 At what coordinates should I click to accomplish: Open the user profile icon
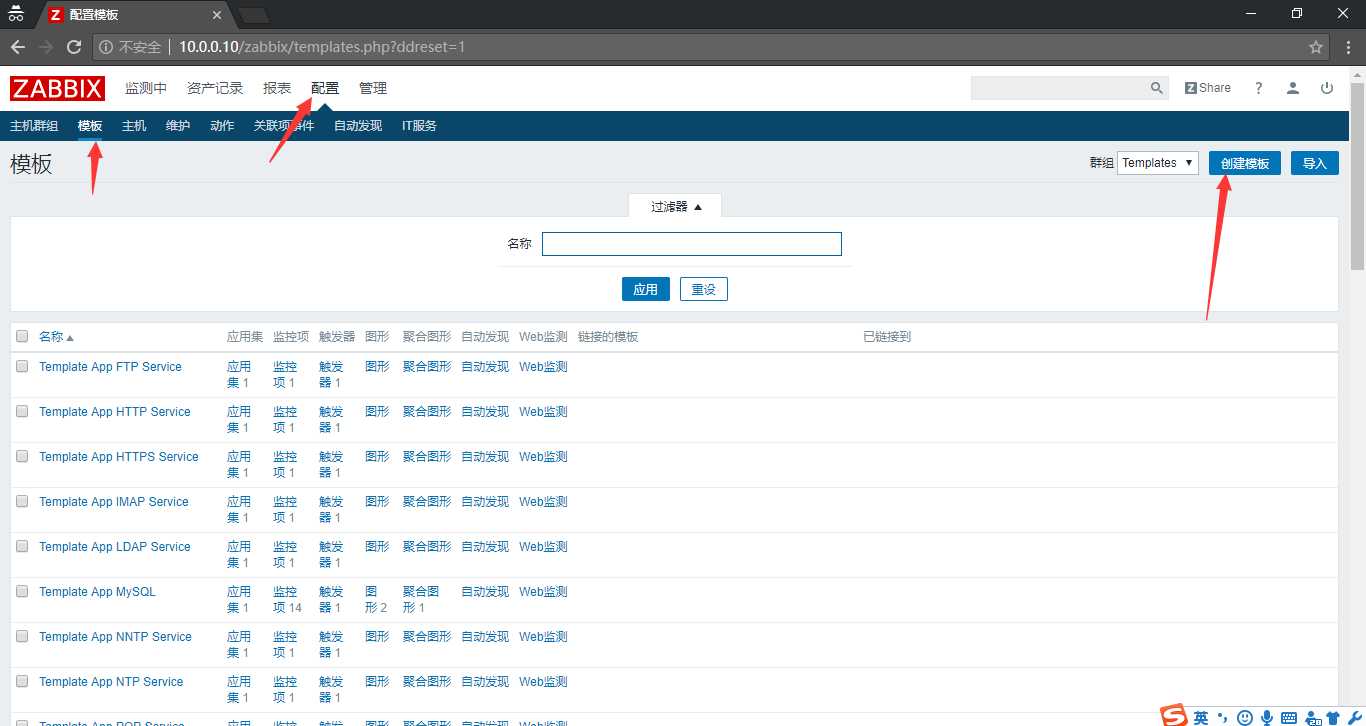(1293, 88)
